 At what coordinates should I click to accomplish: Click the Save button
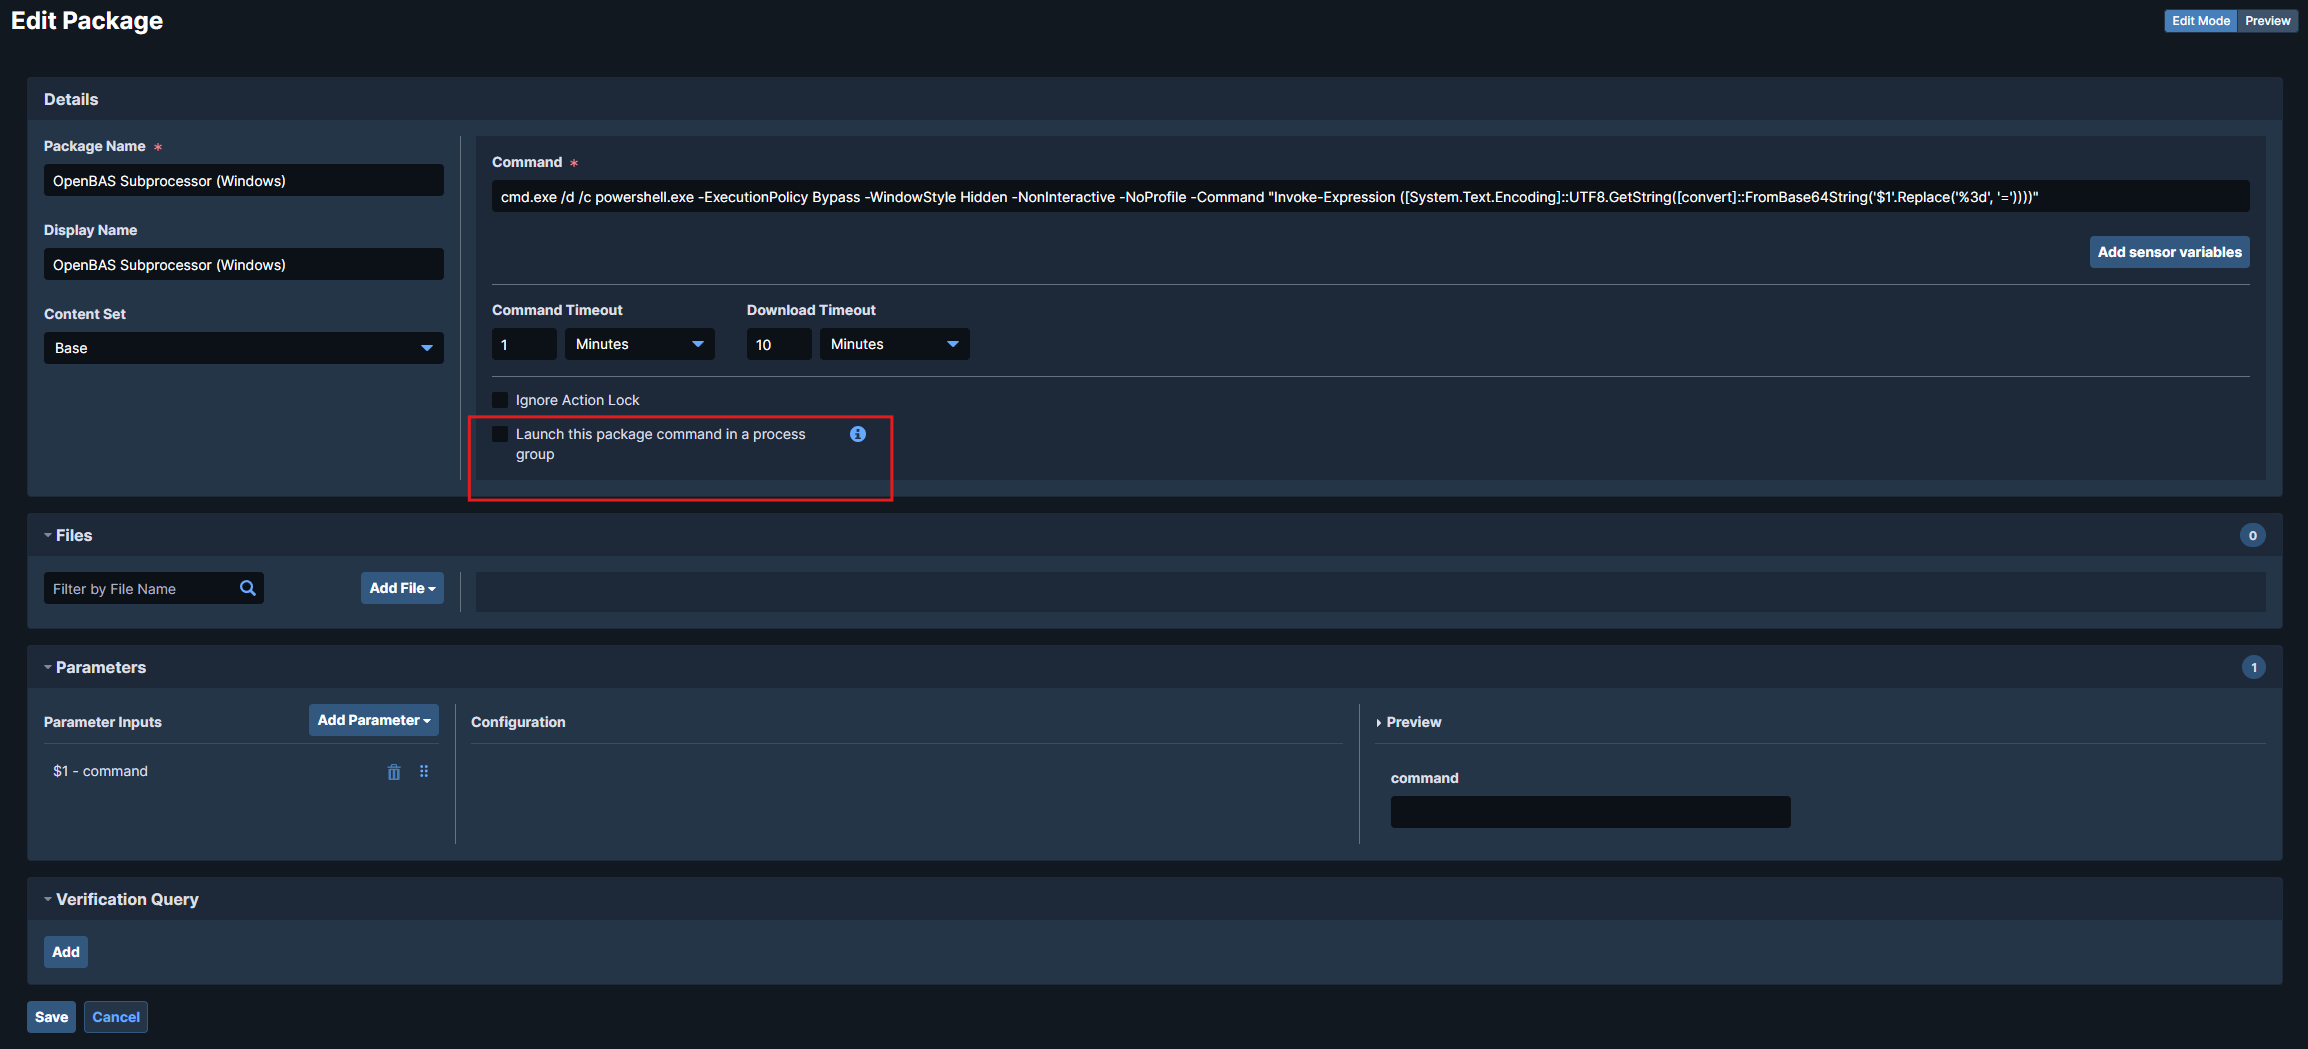[51, 1017]
